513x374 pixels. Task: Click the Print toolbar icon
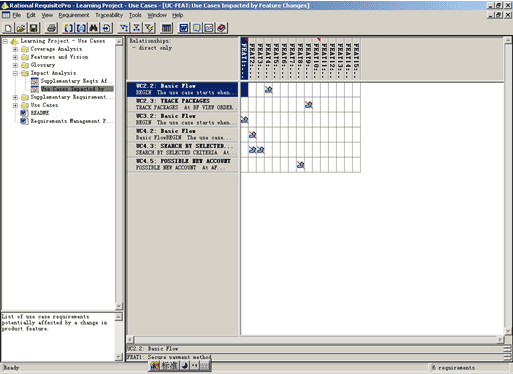pos(51,28)
